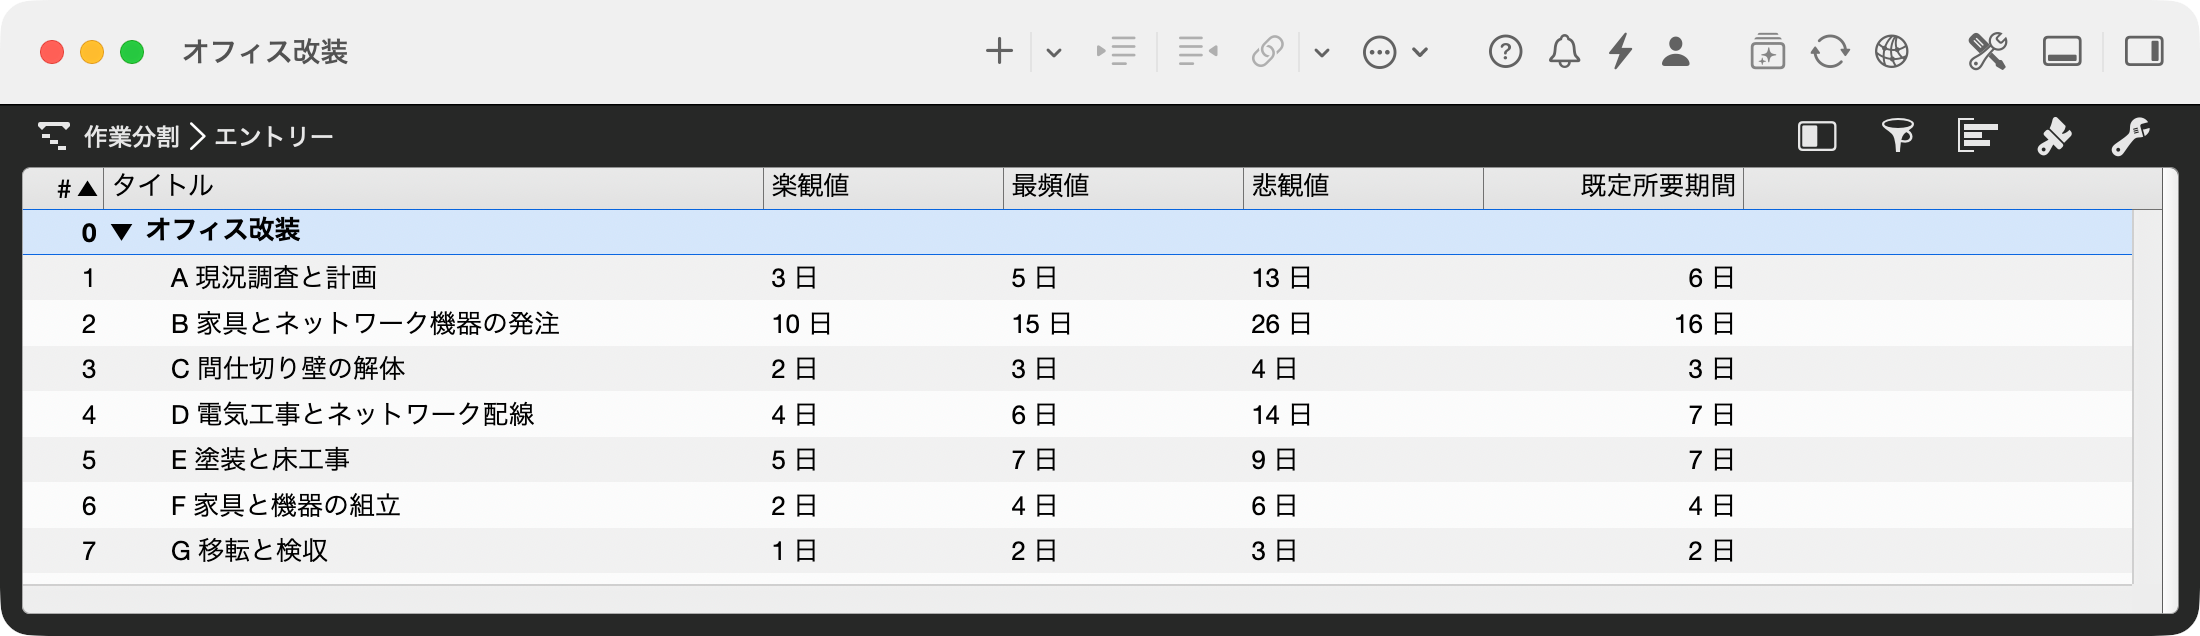Select the オフィス改装 project row title
The image size is (2200, 636).
(x=223, y=231)
